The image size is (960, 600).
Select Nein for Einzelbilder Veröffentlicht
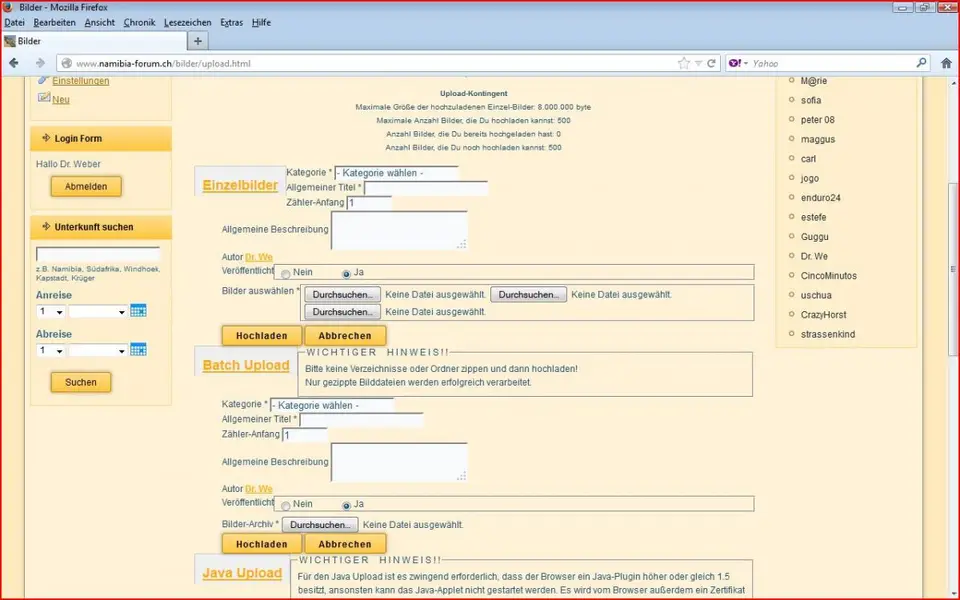(285, 274)
